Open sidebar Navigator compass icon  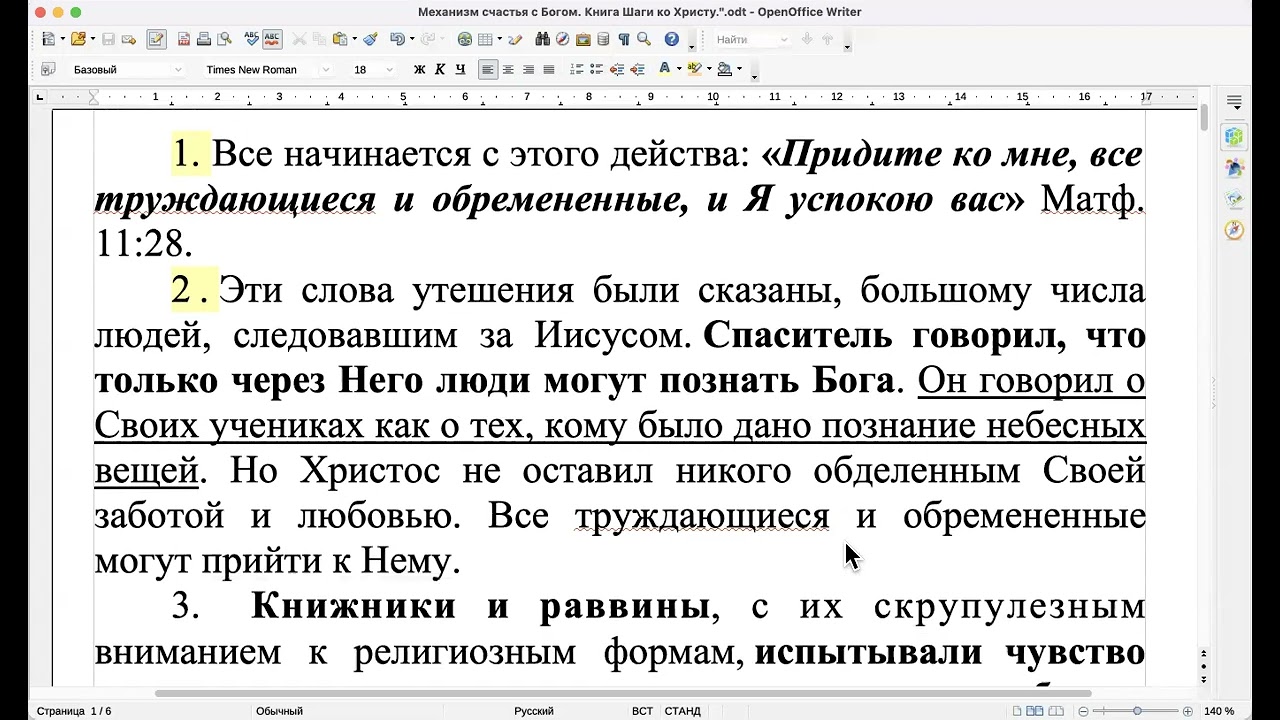coord(1234,230)
